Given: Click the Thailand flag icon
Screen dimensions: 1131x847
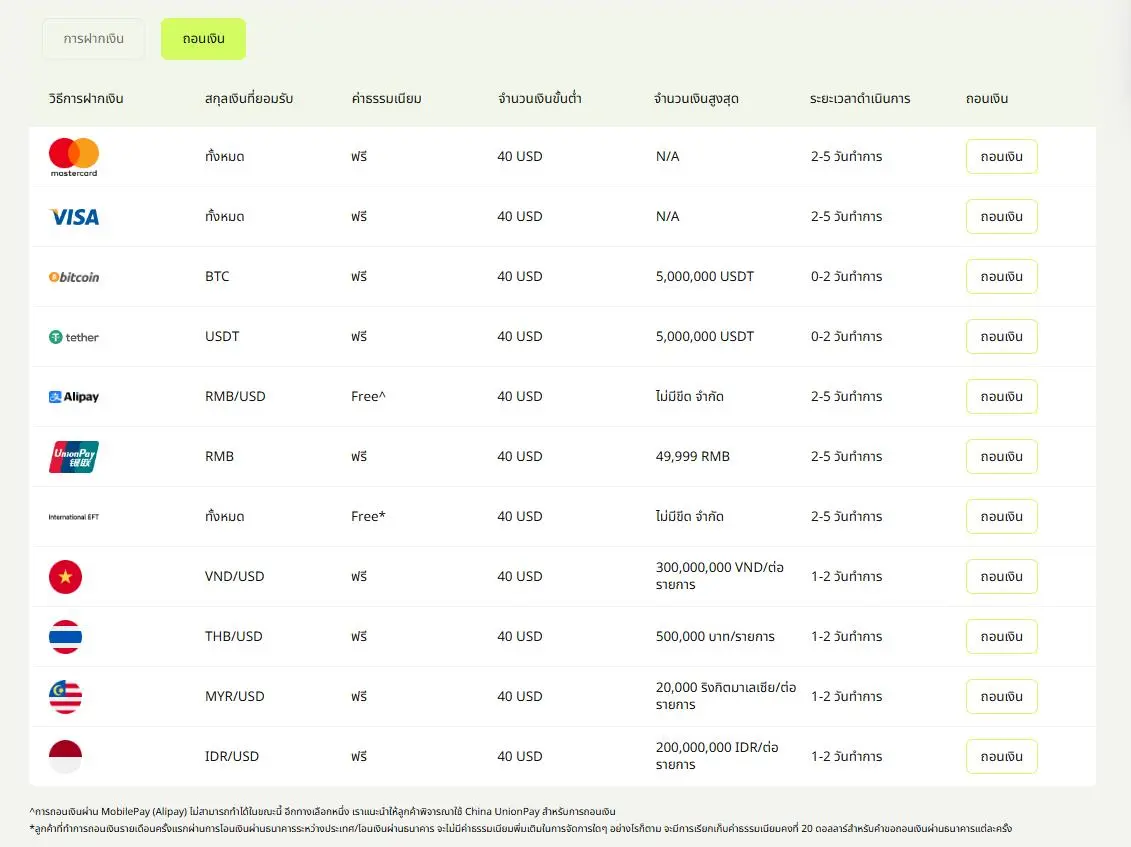Looking at the screenshot, I should [x=66, y=636].
